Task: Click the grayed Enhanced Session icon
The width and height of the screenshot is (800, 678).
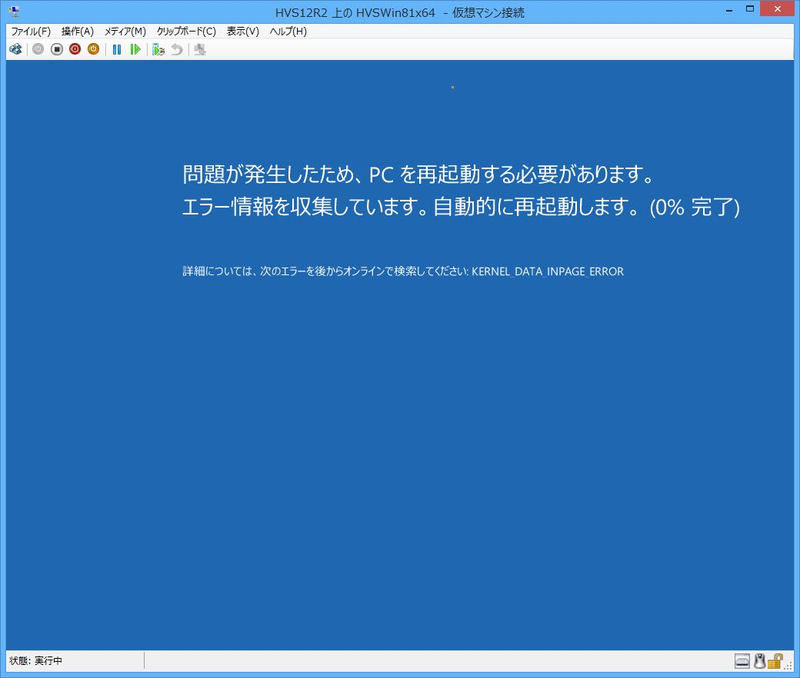Action: [200, 49]
